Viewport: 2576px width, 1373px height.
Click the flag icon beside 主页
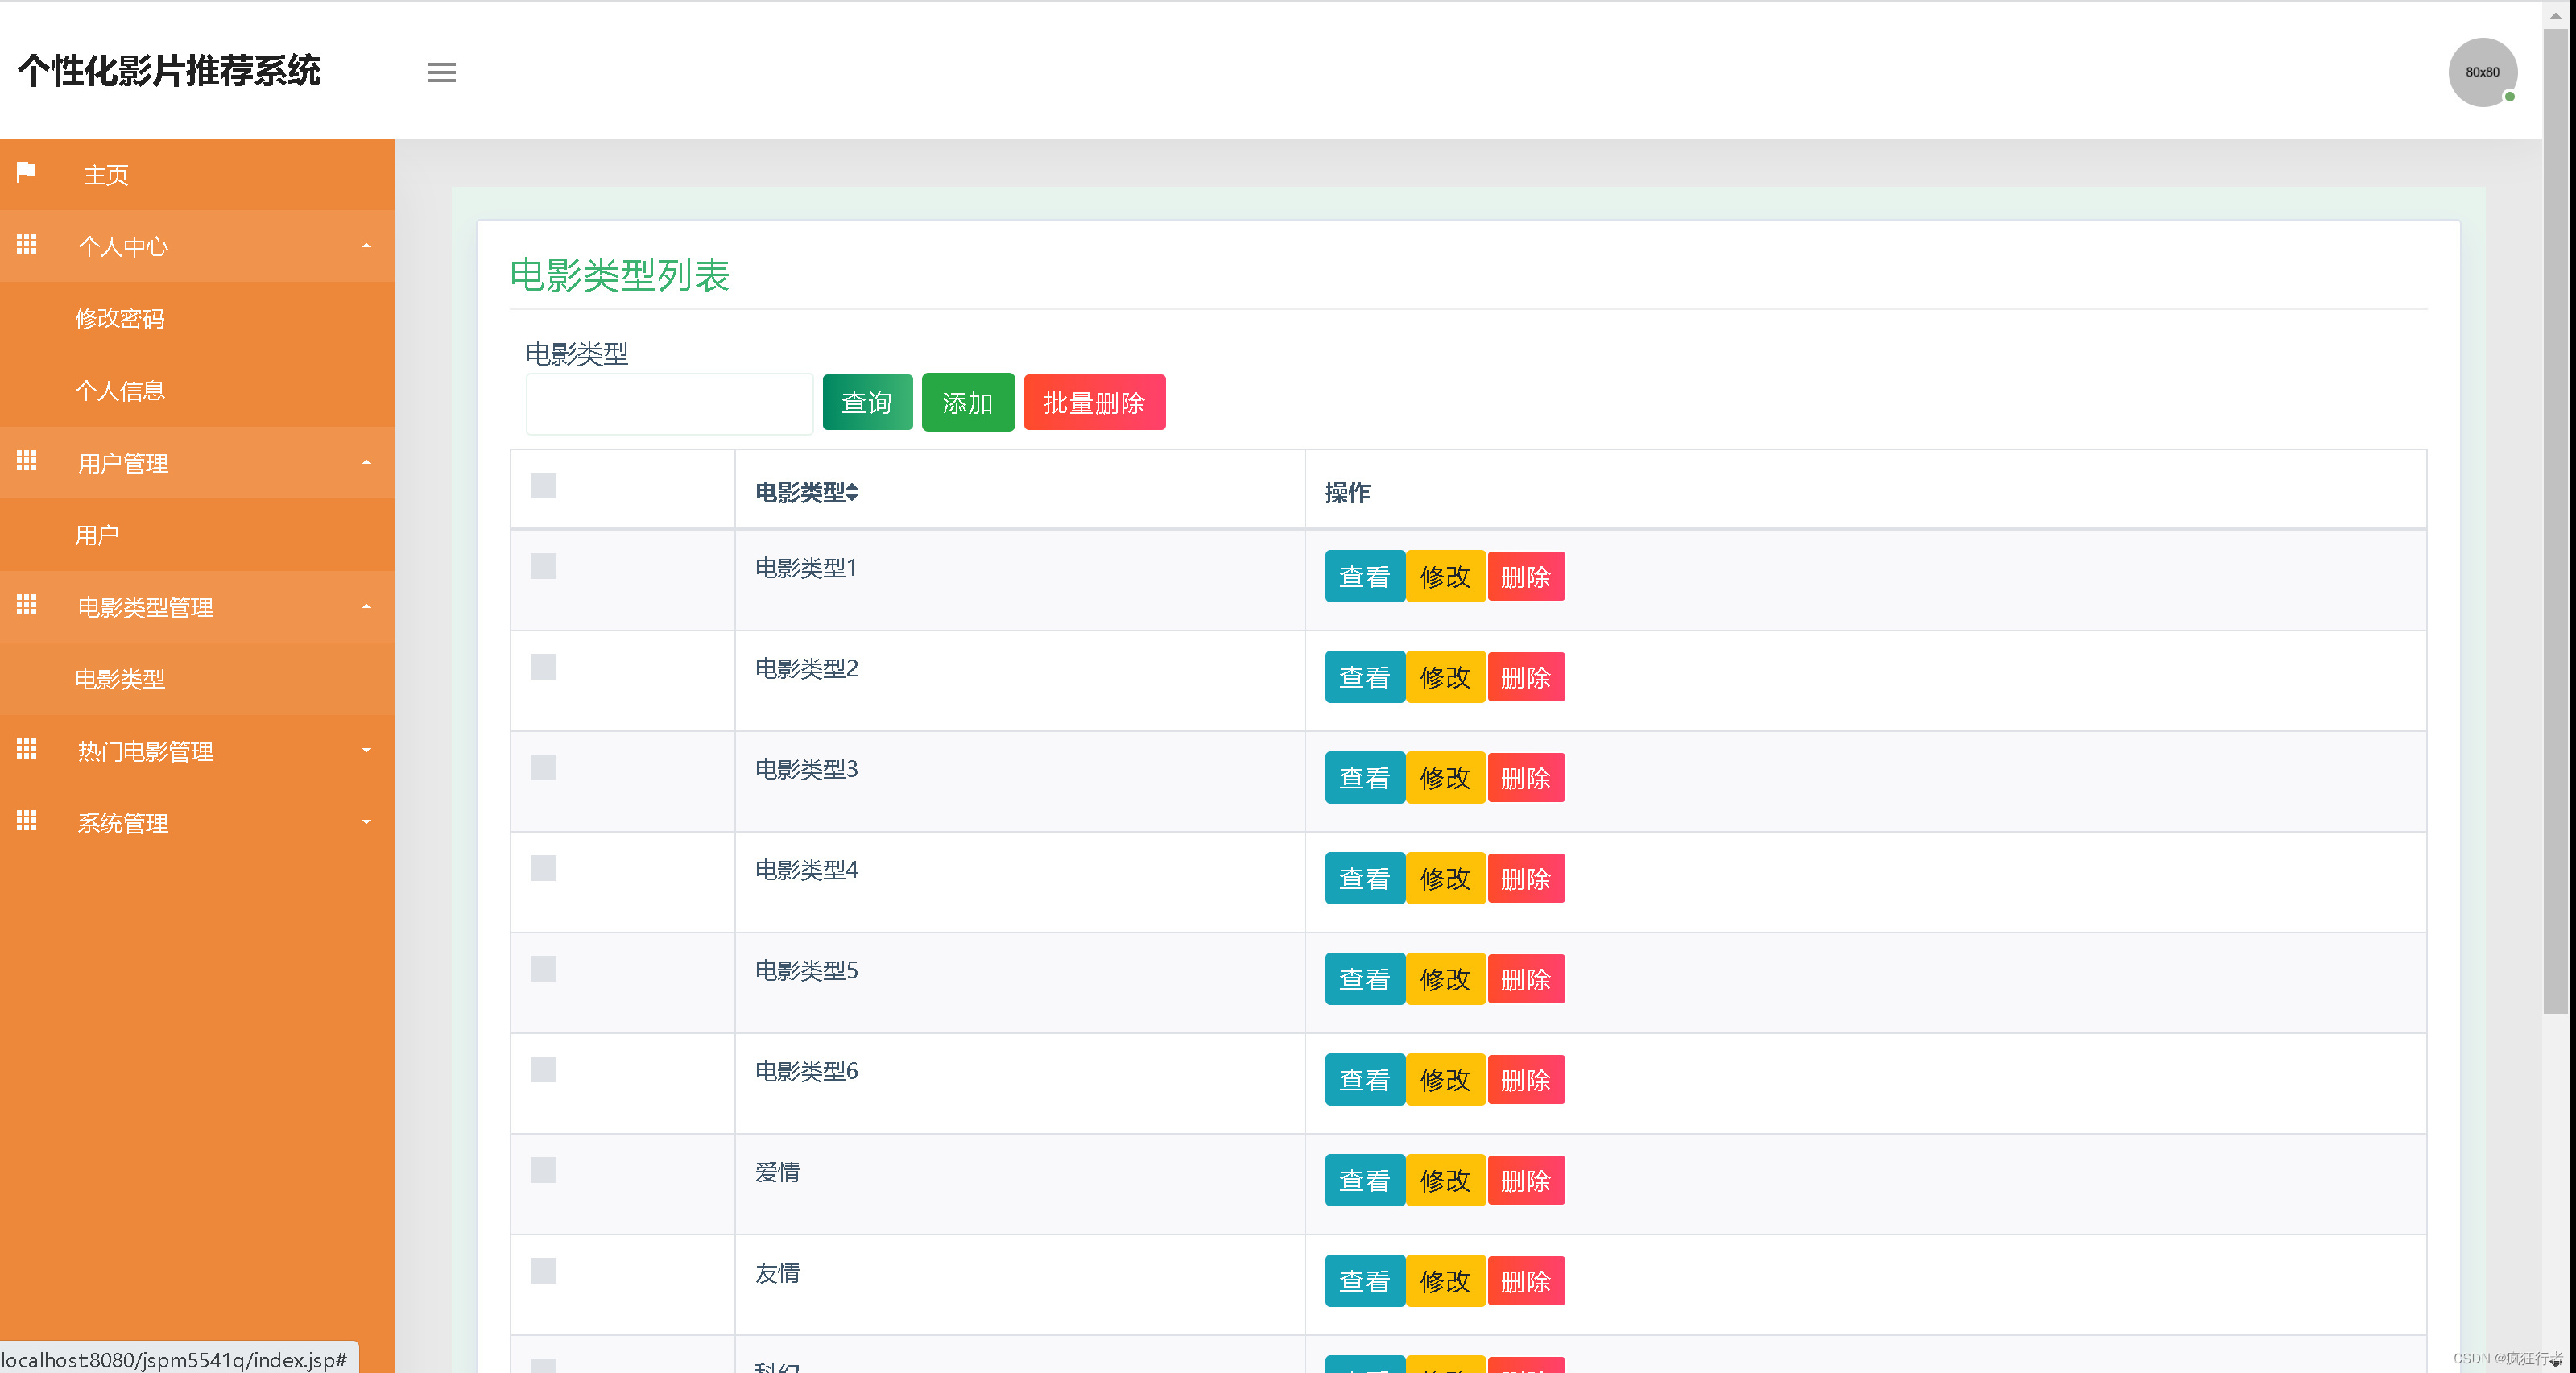click(27, 172)
